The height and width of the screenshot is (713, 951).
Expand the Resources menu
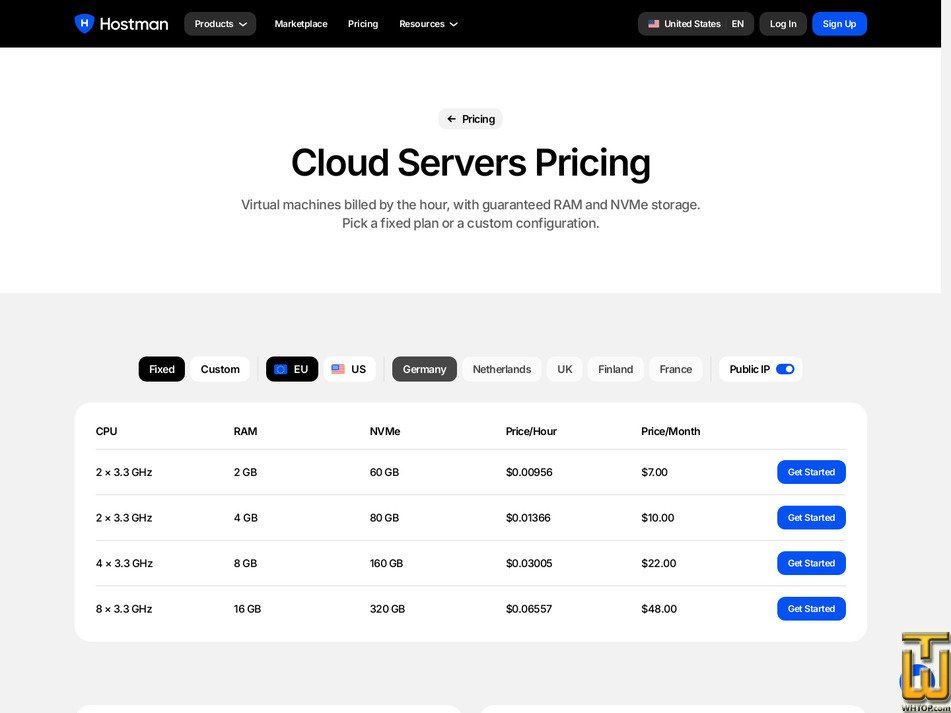point(428,24)
